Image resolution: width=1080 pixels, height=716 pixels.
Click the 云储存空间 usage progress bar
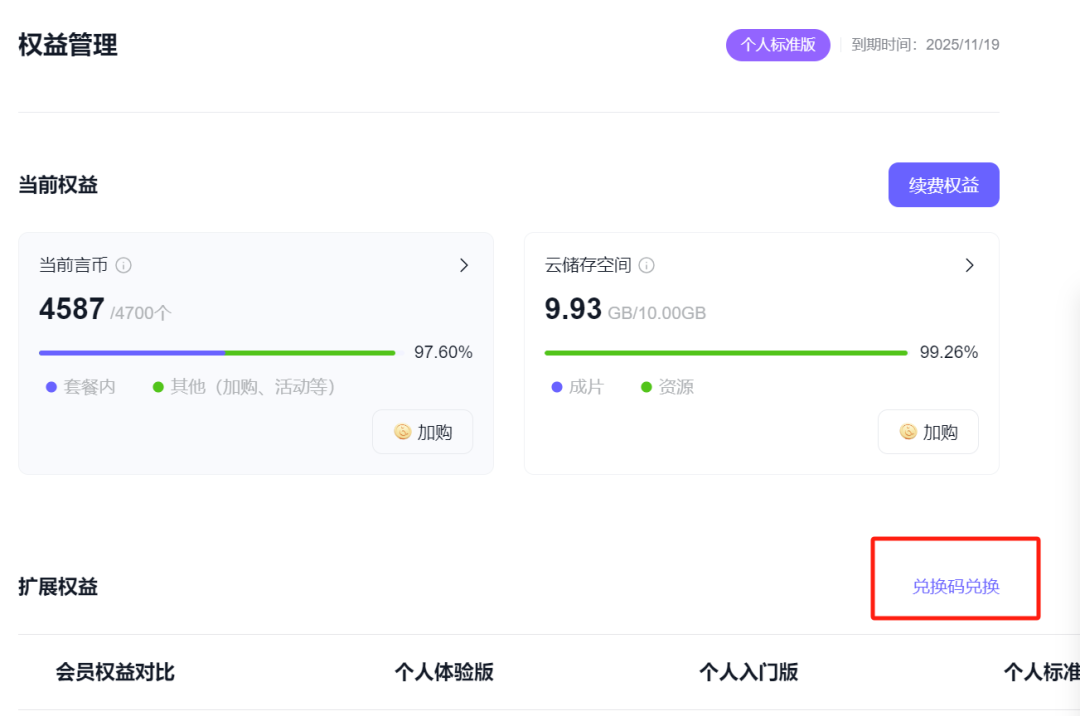725,353
